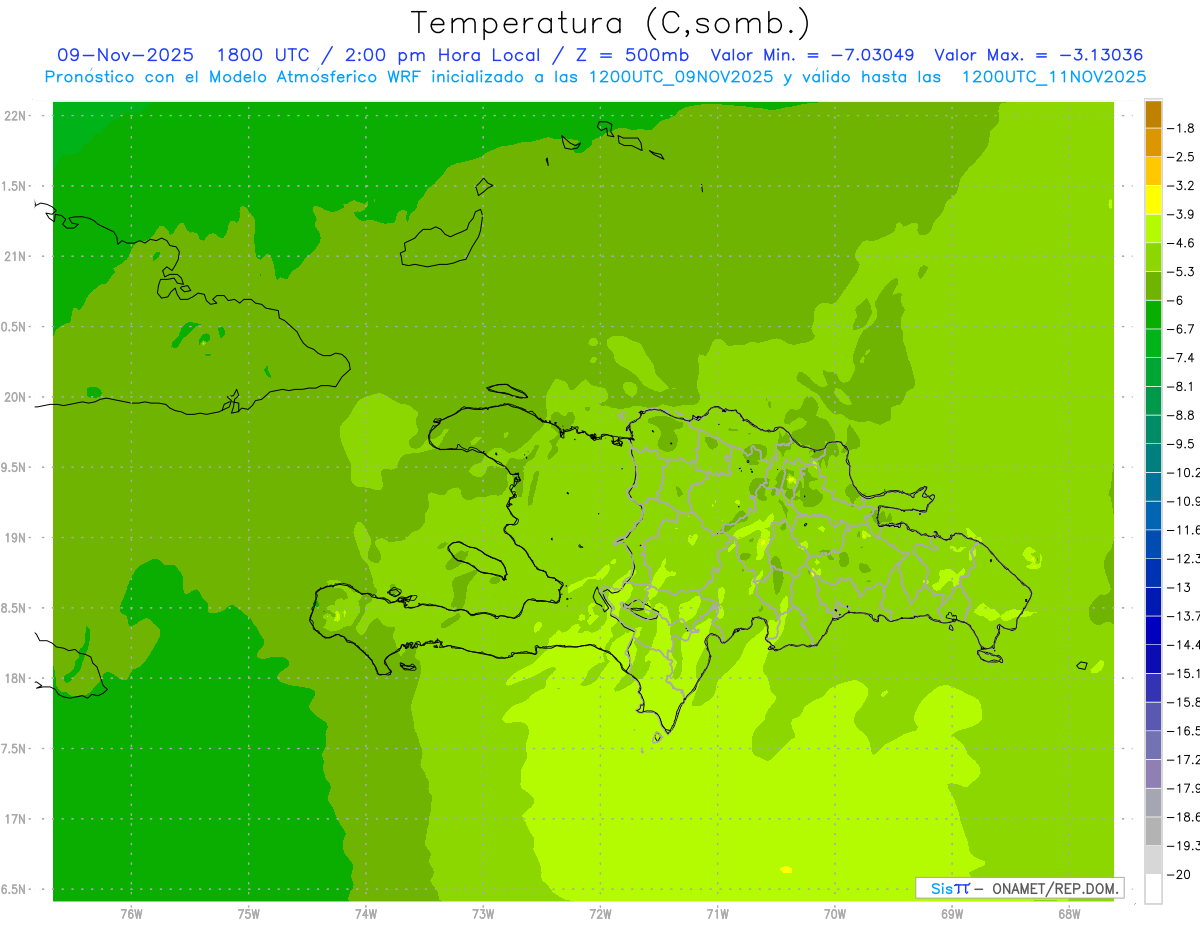Click the '70W' longitude label

[835, 914]
